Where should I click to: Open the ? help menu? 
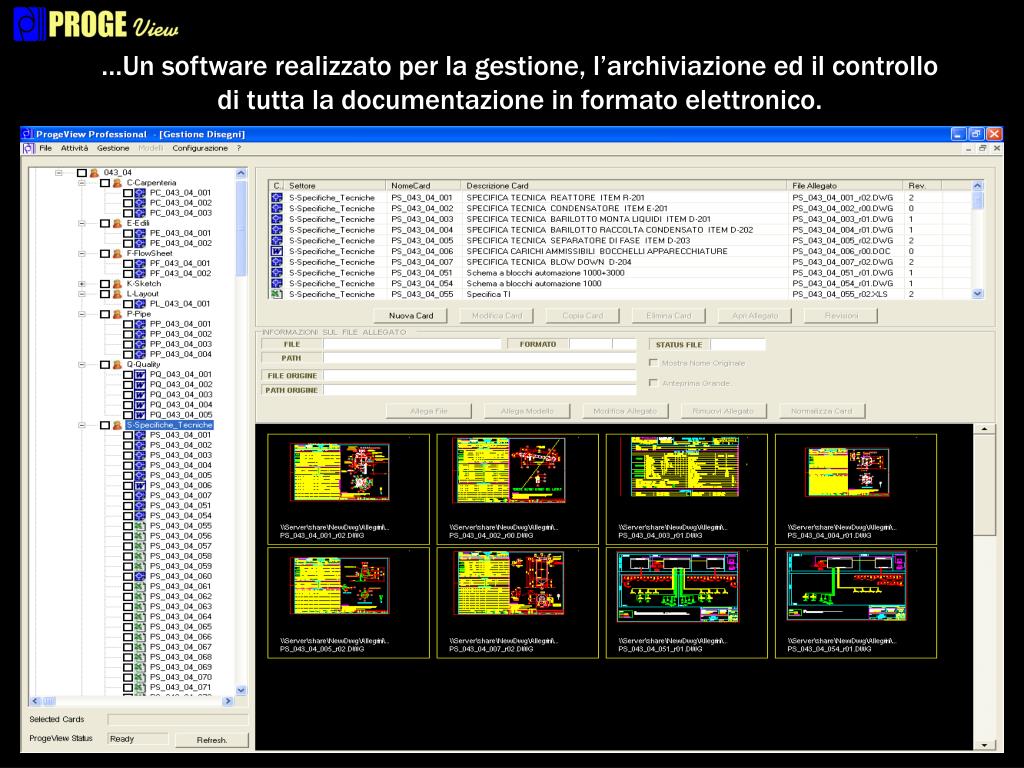click(x=238, y=148)
